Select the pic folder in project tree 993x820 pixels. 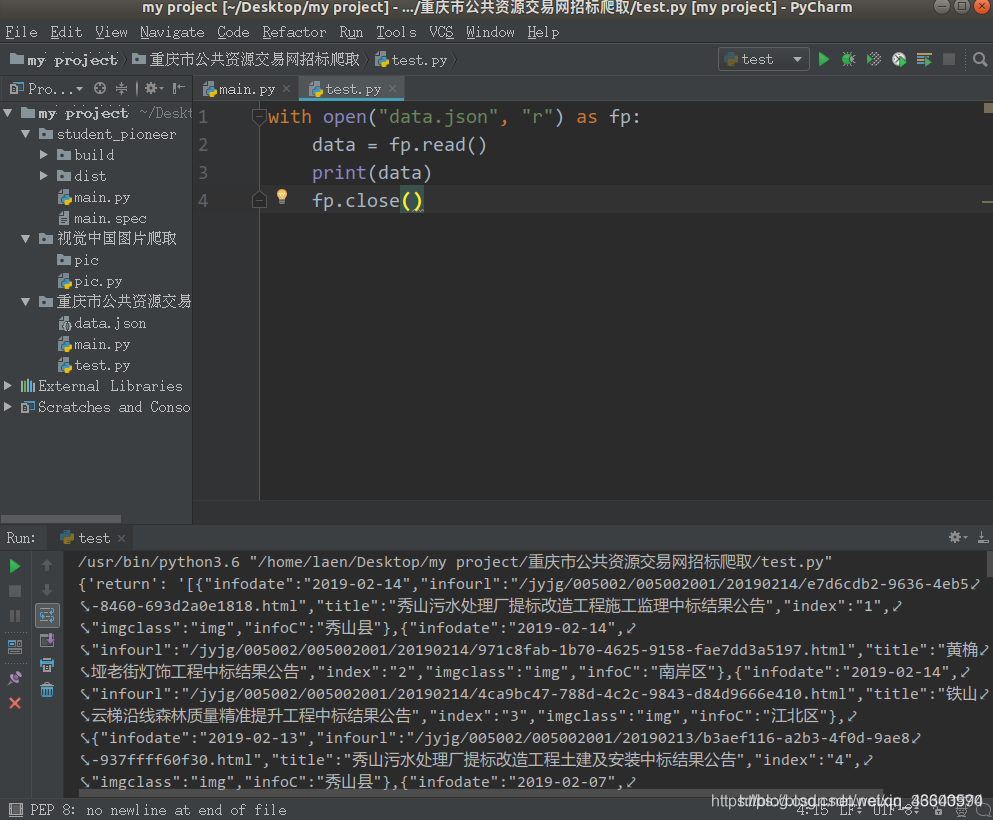(78, 260)
